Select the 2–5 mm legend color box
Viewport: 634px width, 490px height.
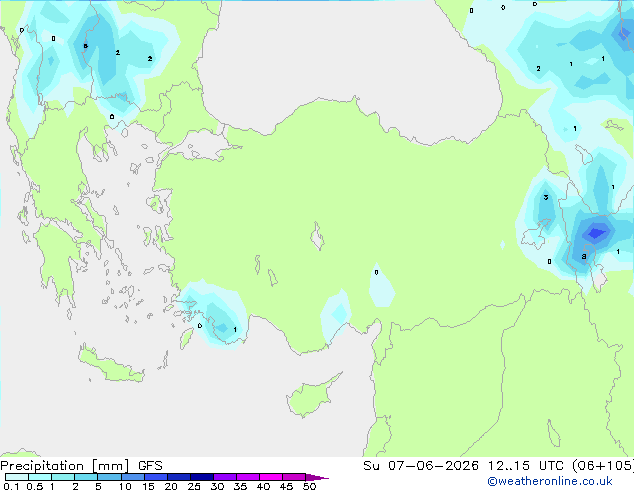point(86,477)
